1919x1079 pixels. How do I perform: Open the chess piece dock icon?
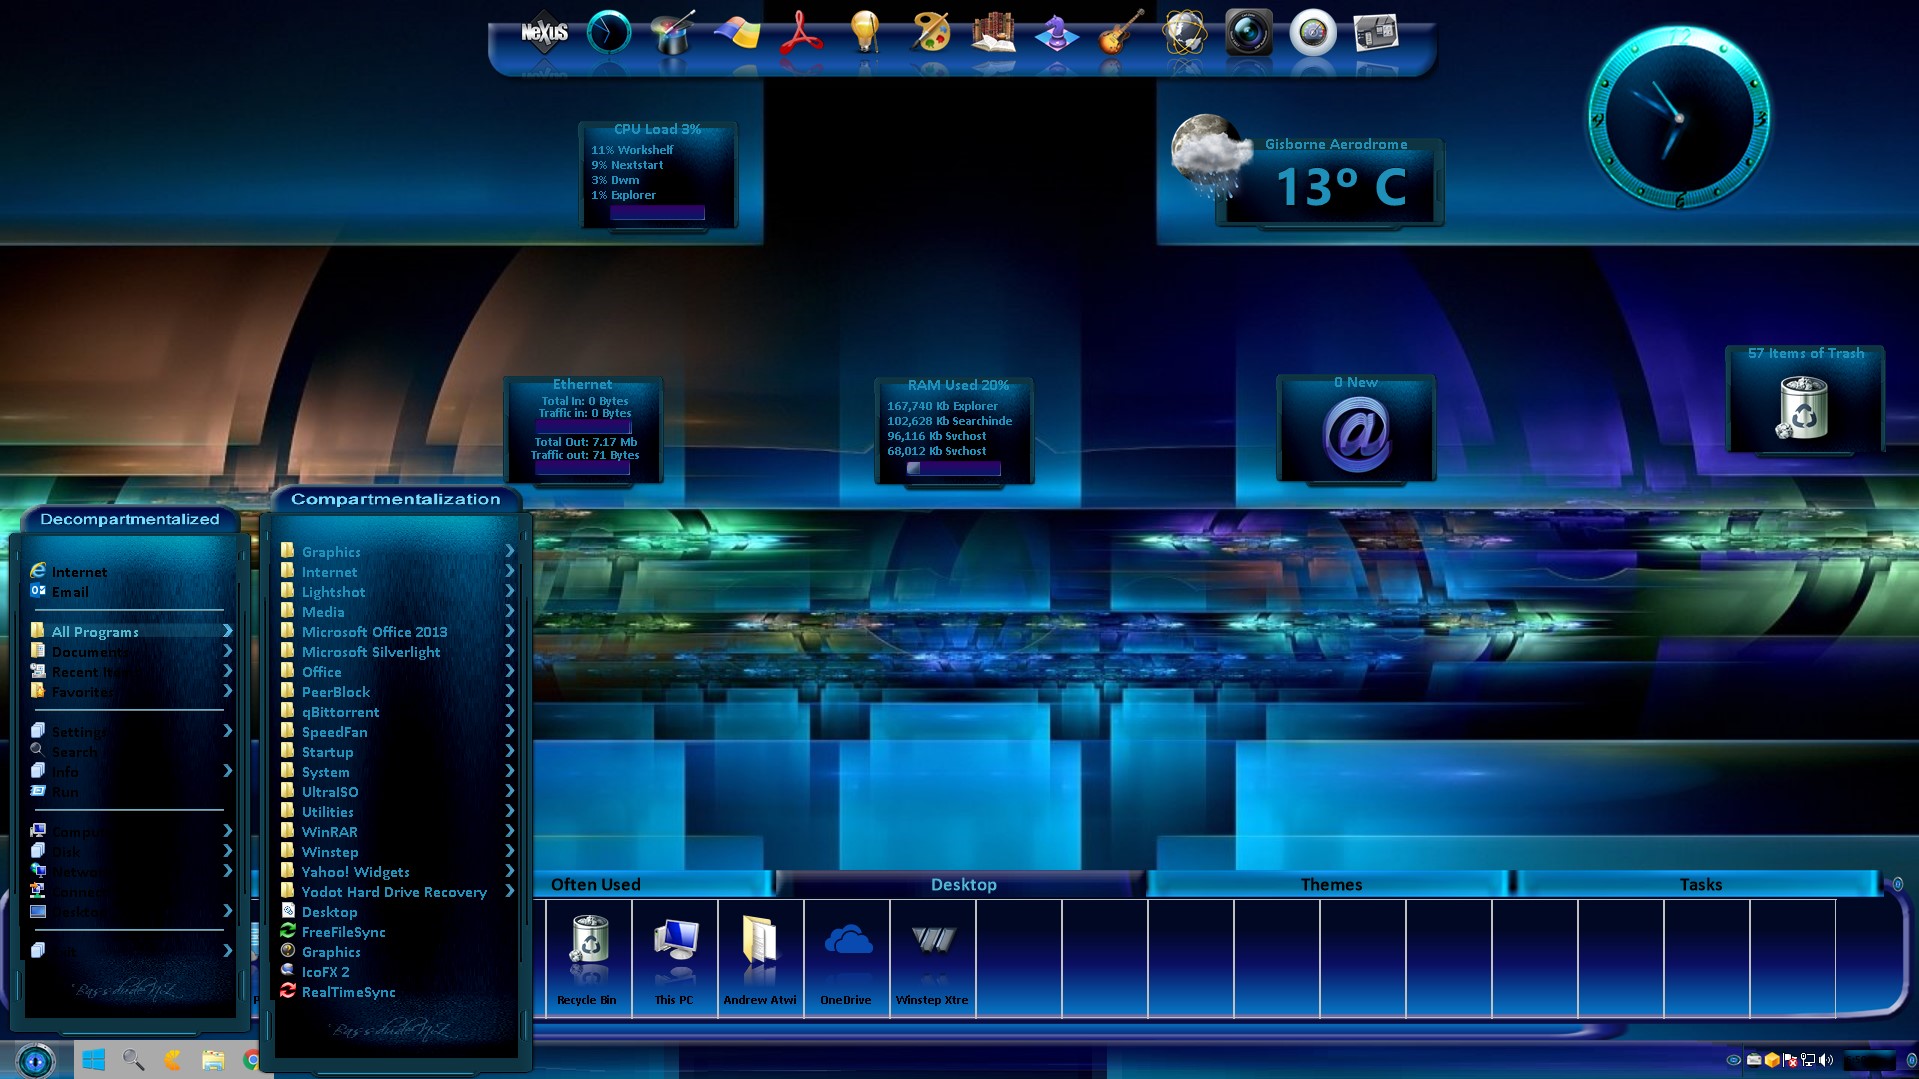1056,33
